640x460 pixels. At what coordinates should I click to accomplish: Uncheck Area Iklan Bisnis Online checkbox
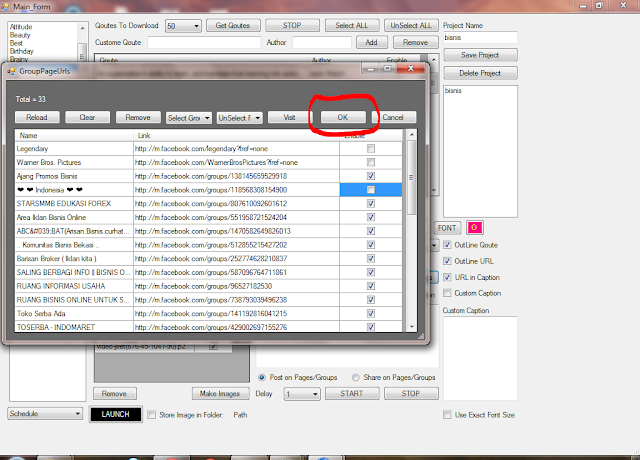(x=371, y=217)
